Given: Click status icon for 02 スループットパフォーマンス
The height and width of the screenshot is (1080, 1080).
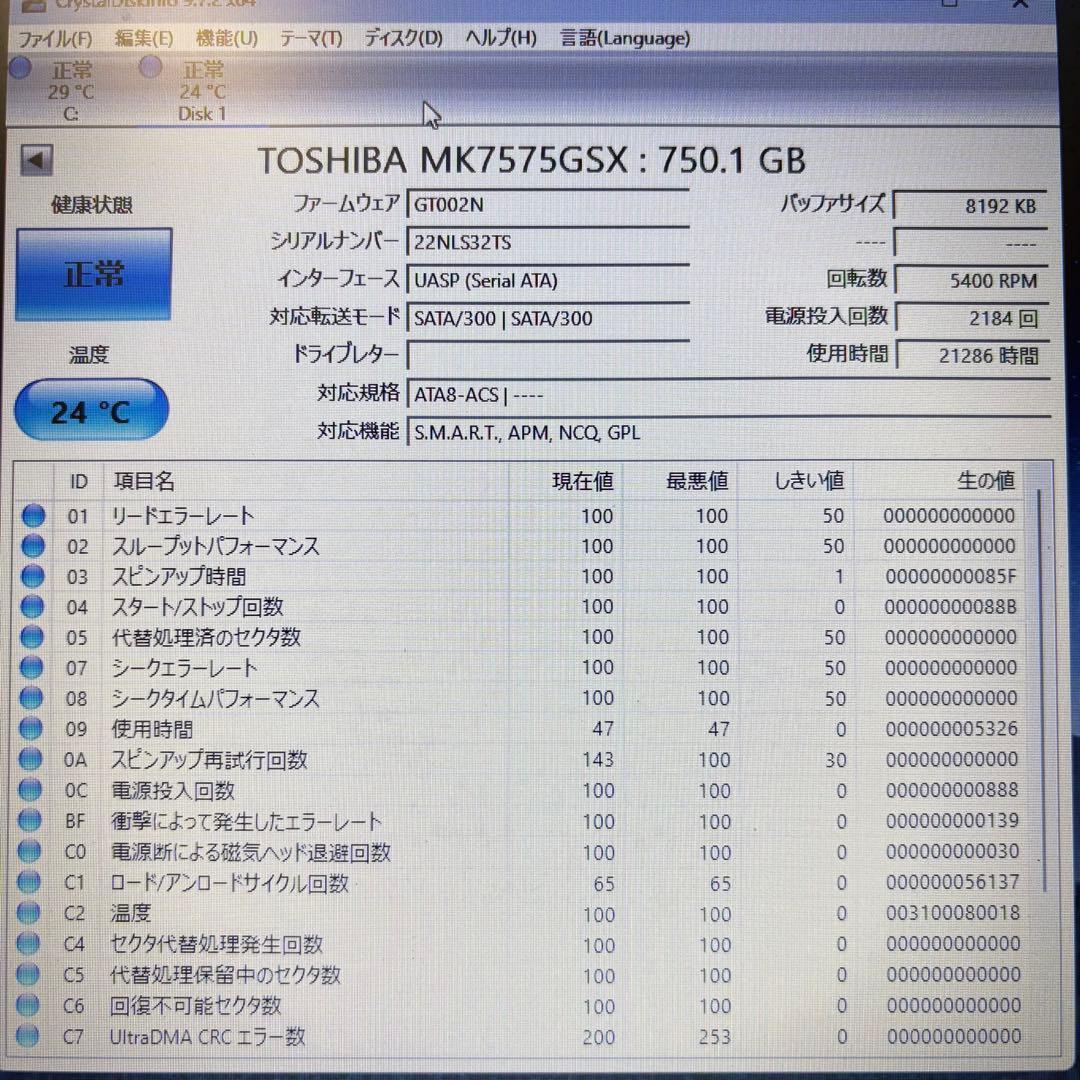Looking at the screenshot, I should (x=33, y=546).
